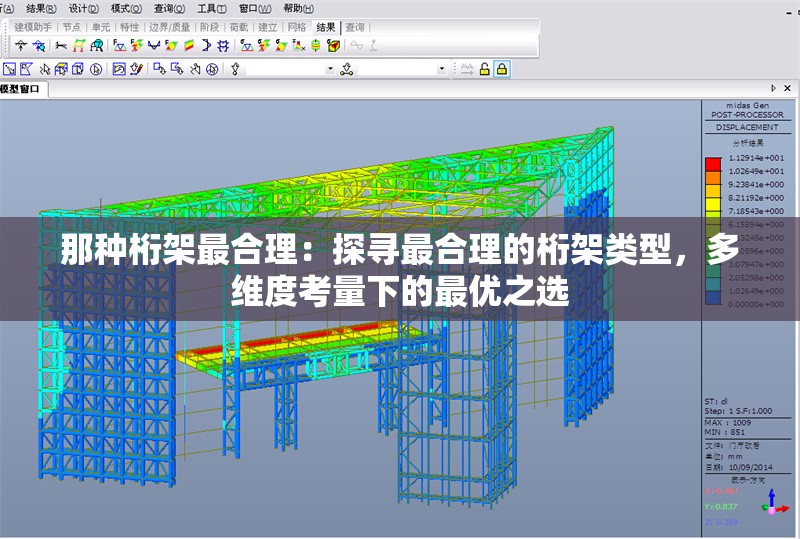
Task: Expand the first empty toolbar dropdown
Action: (x=331, y=69)
